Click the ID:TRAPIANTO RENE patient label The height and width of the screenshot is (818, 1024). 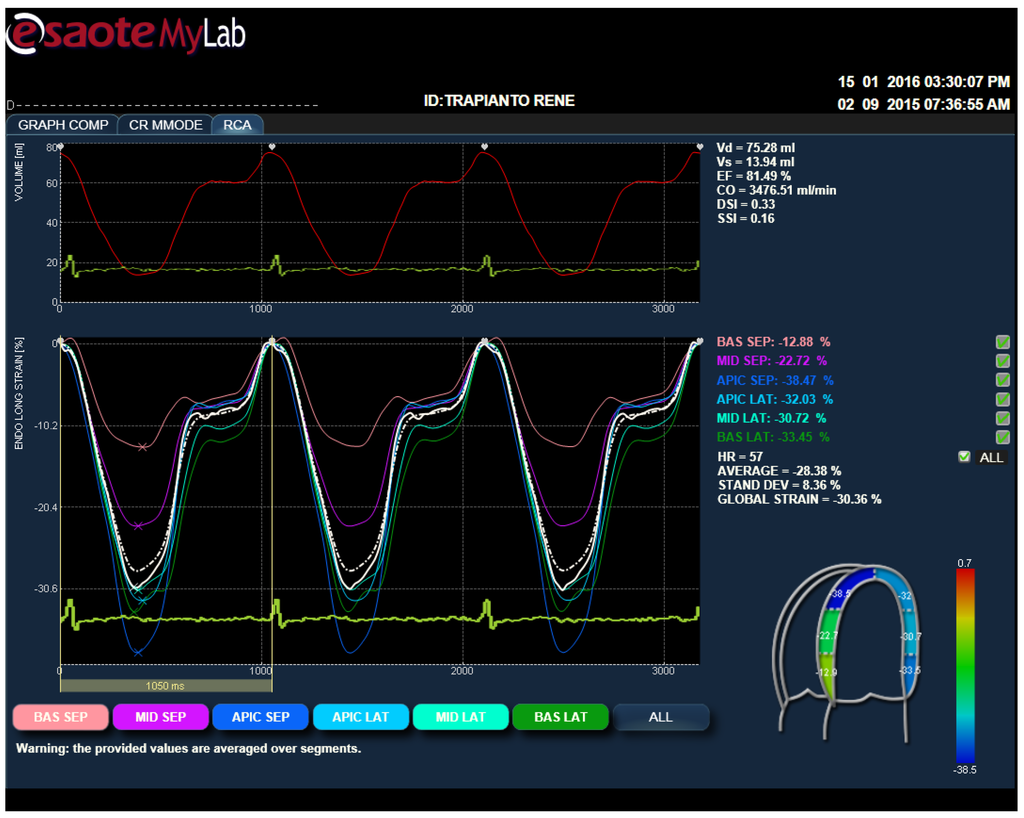[499, 101]
